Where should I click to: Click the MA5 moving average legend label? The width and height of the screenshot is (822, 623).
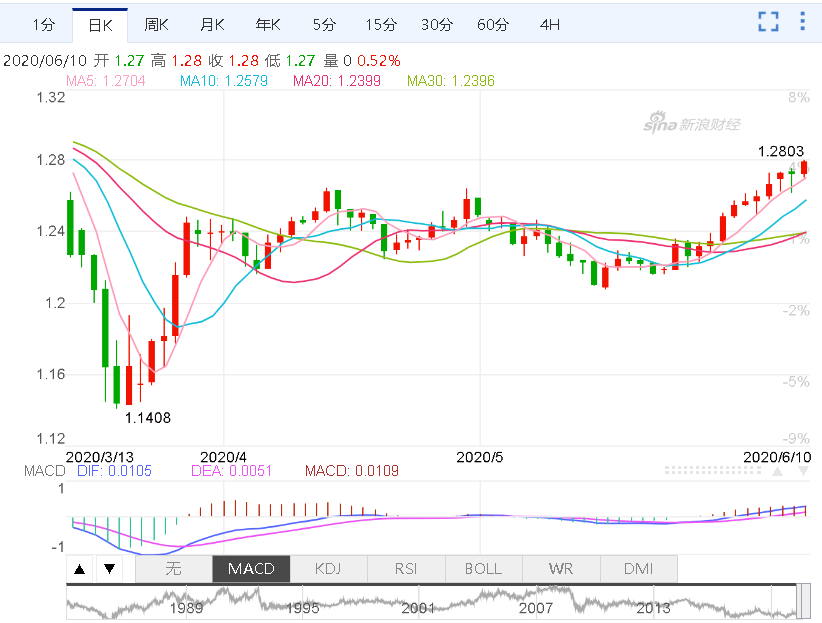101,80
